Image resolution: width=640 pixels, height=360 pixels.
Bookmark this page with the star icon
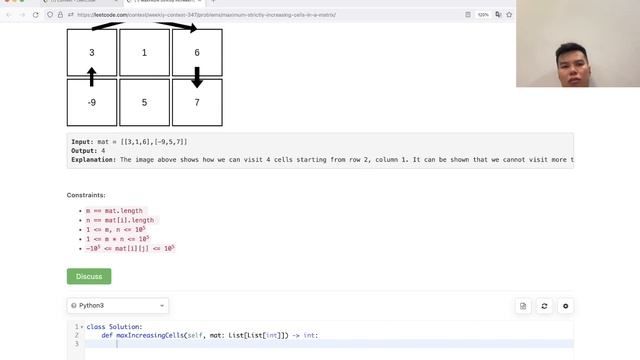pyautogui.click(x=509, y=15)
